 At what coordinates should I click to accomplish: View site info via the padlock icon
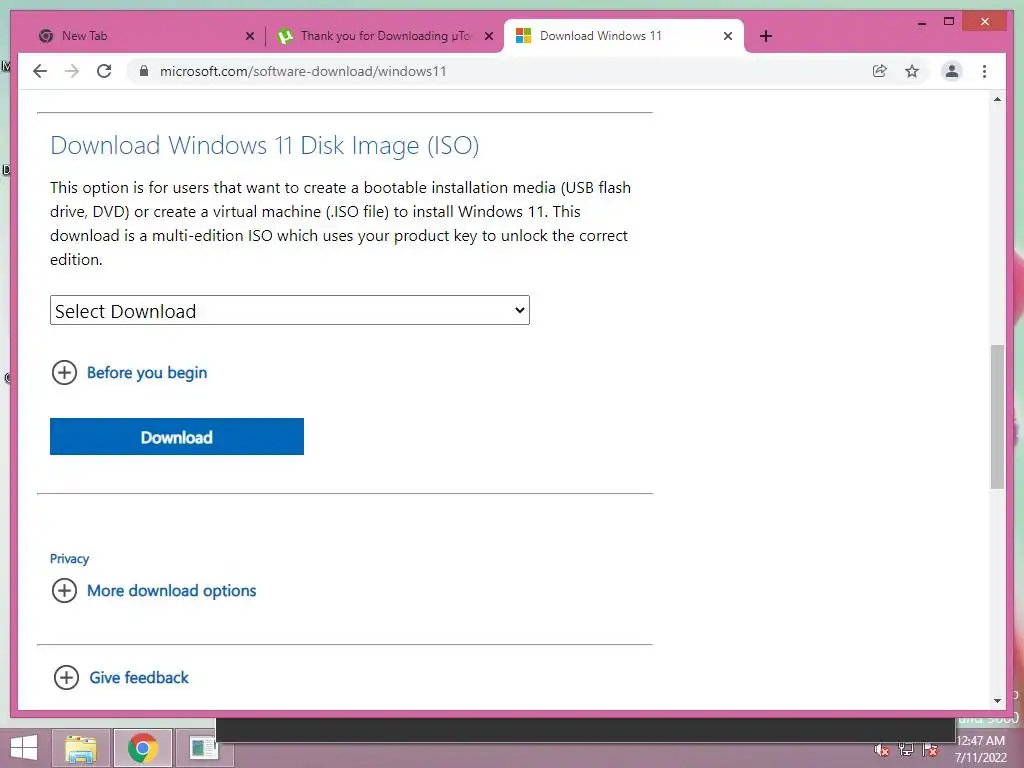point(144,71)
